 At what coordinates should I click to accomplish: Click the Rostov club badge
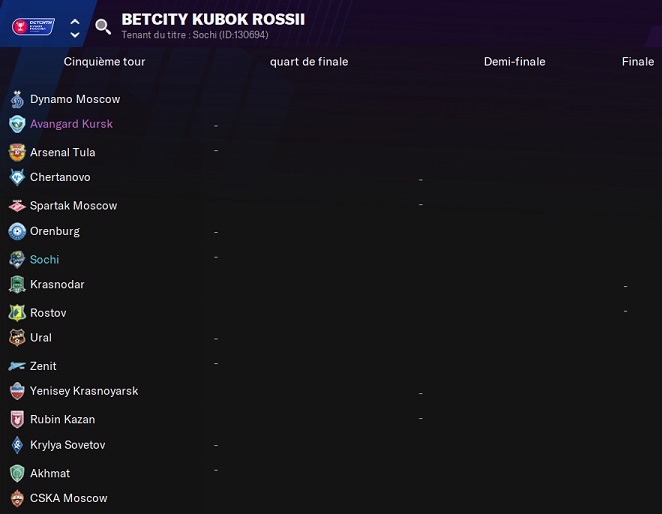click(17, 313)
